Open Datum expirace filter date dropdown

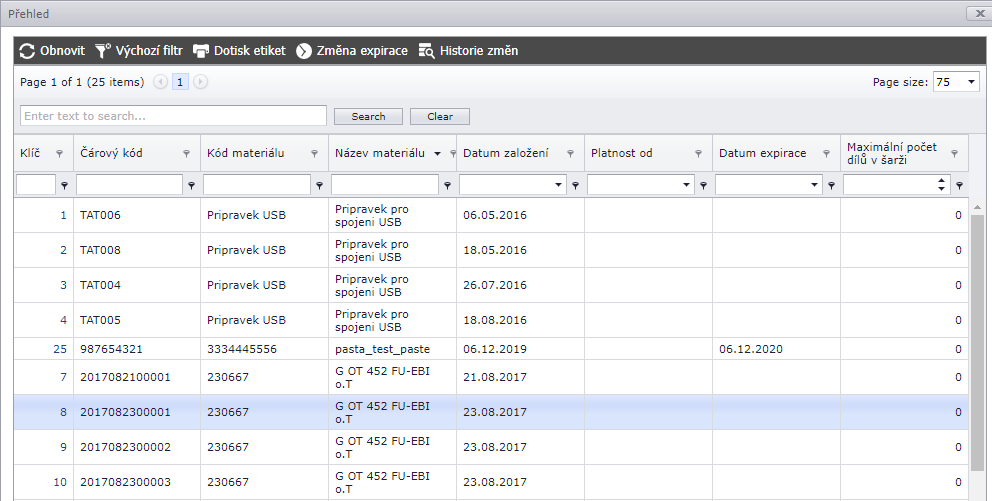[814, 185]
